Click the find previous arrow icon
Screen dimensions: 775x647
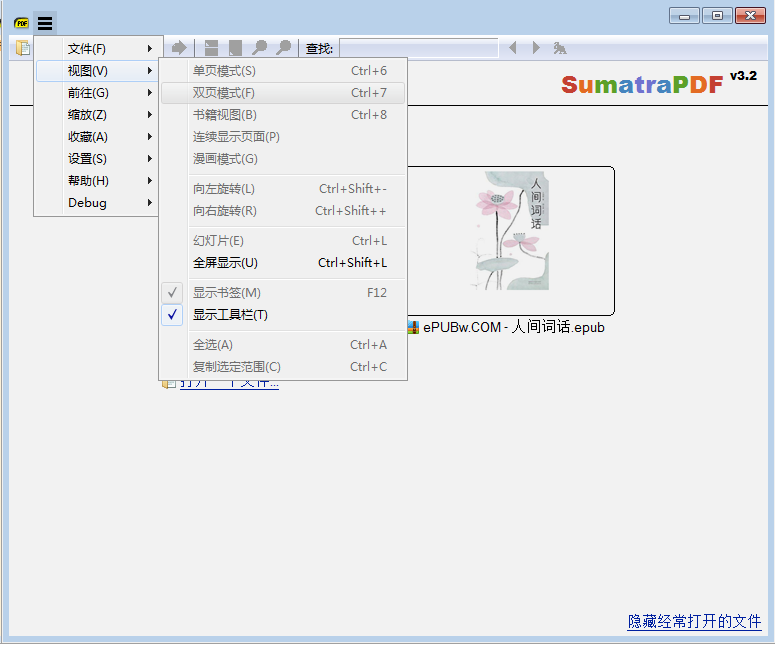point(513,48)
